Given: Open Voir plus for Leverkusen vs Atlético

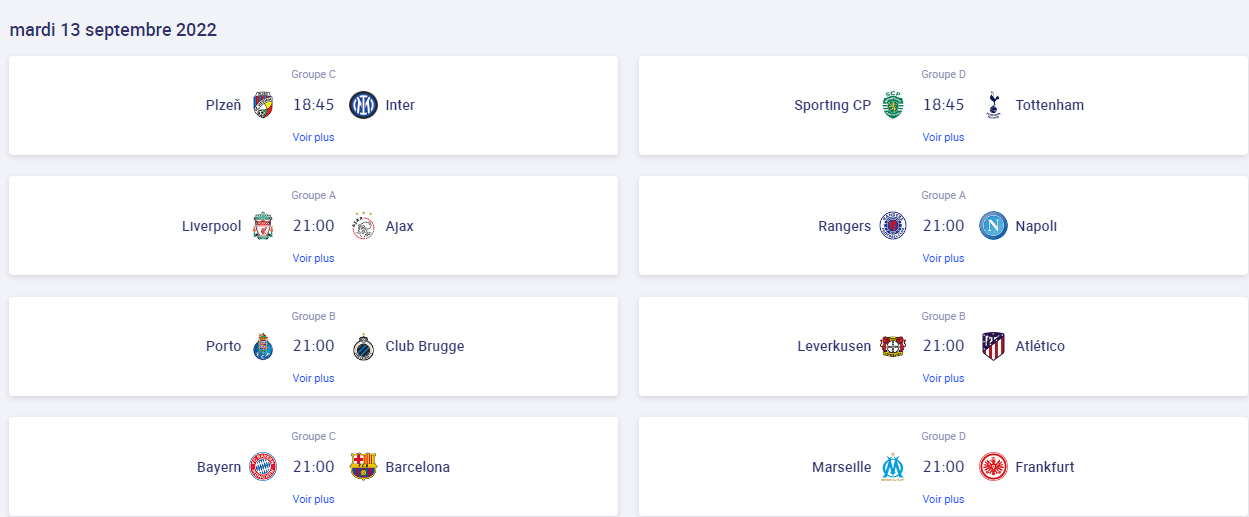Looking at the screenshot, I should (944, 378).
